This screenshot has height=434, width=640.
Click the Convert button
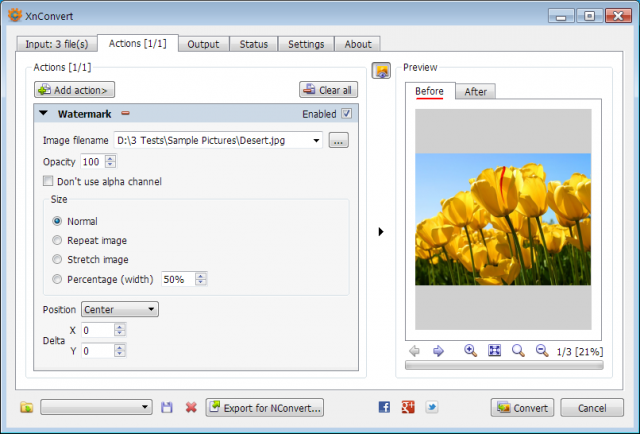coord(522,407)
